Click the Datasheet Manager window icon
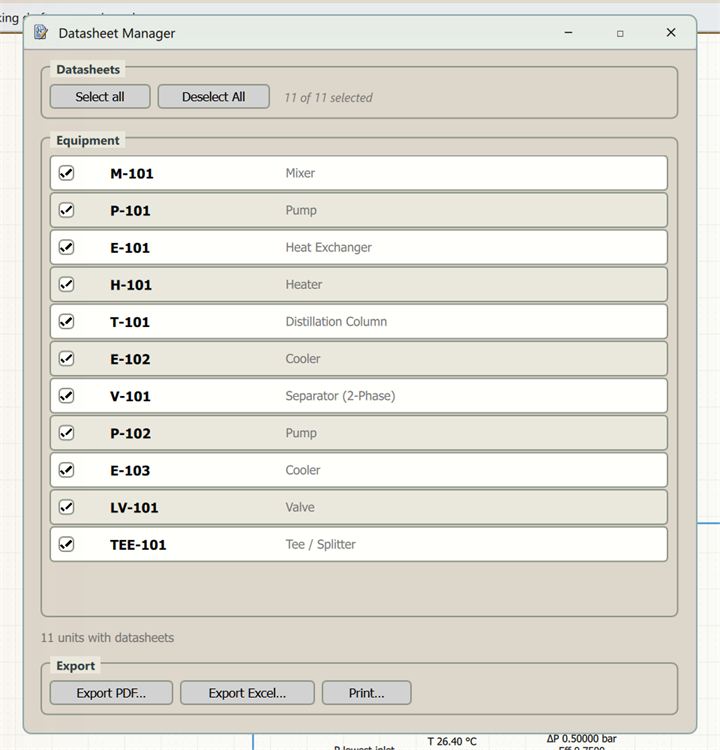 41,33
